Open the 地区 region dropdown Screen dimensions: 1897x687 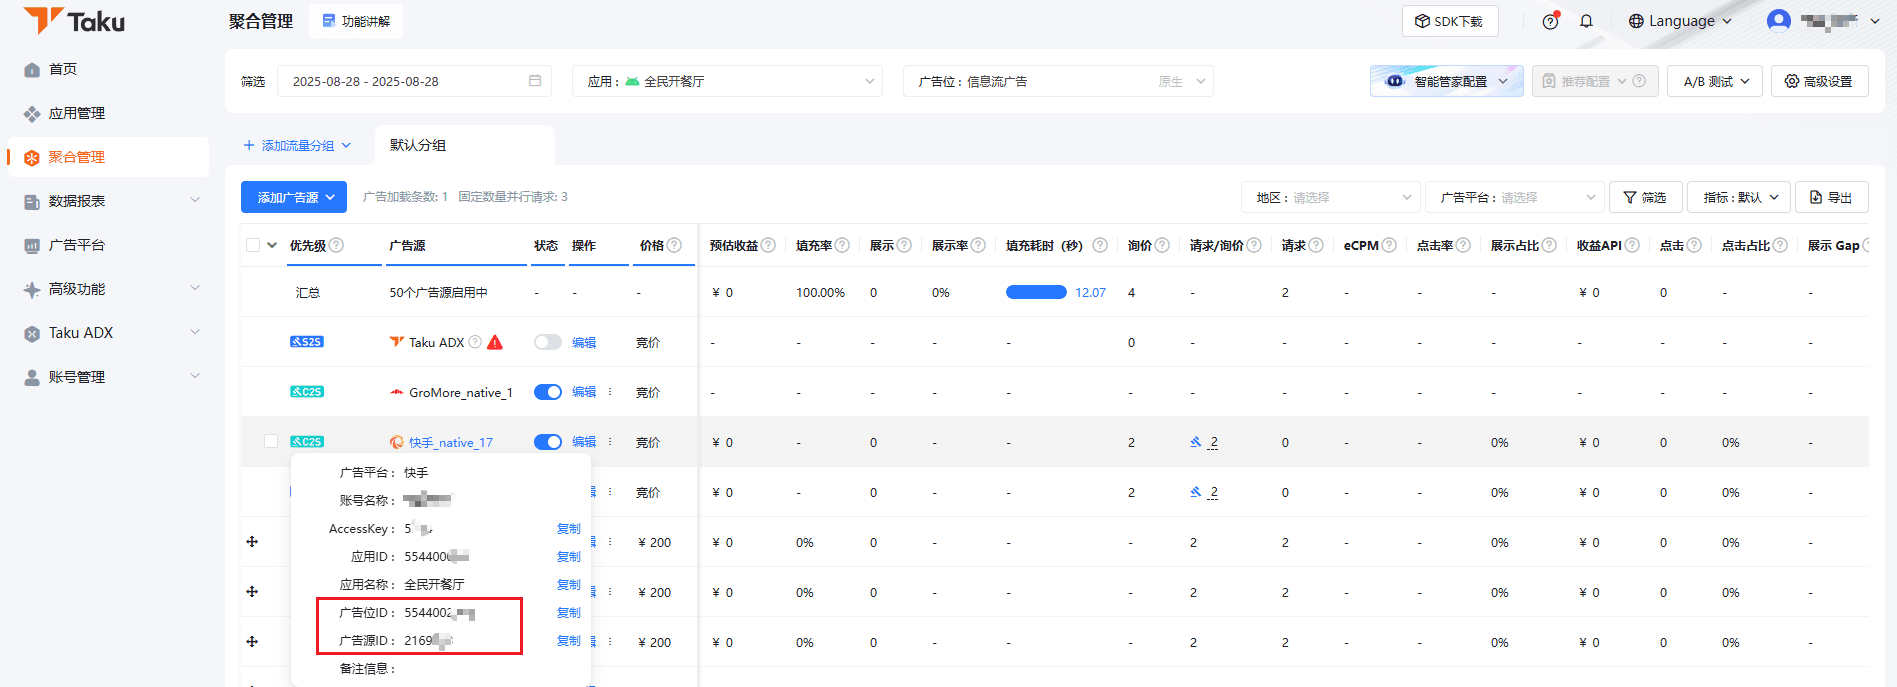click(x=1331, y=197)
